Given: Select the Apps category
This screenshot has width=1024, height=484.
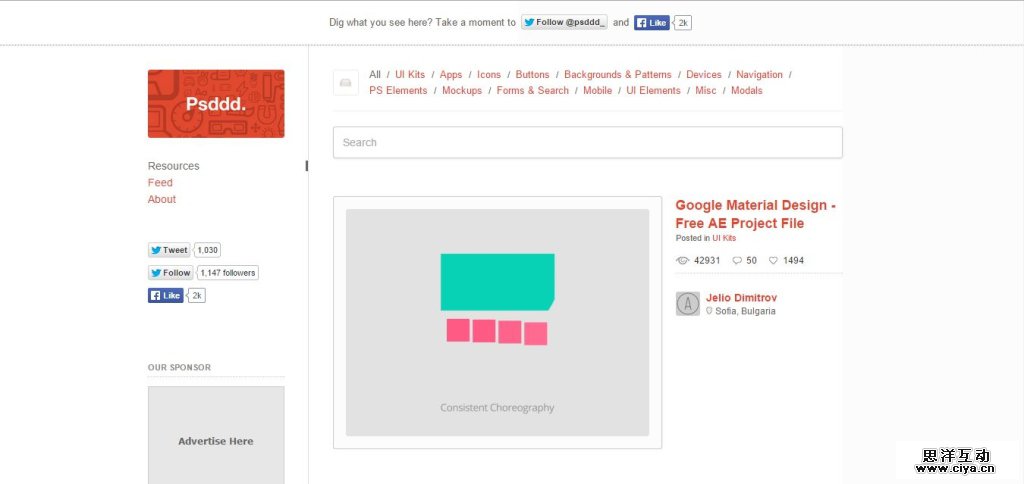Looking at the screenshot, I should (x=451, y=74).
